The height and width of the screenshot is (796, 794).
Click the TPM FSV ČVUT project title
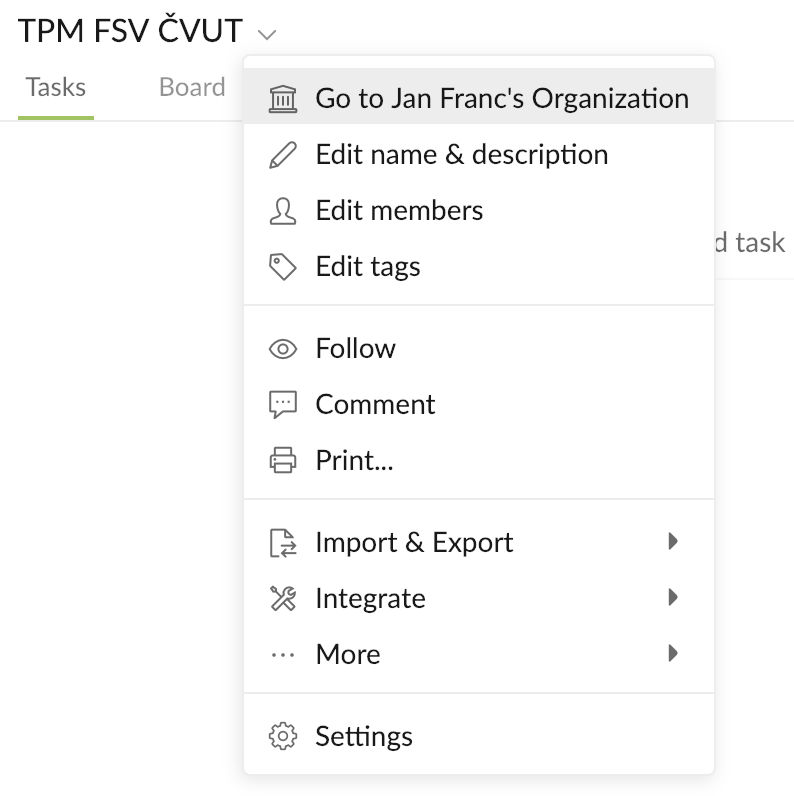click(x=130, y=30)
